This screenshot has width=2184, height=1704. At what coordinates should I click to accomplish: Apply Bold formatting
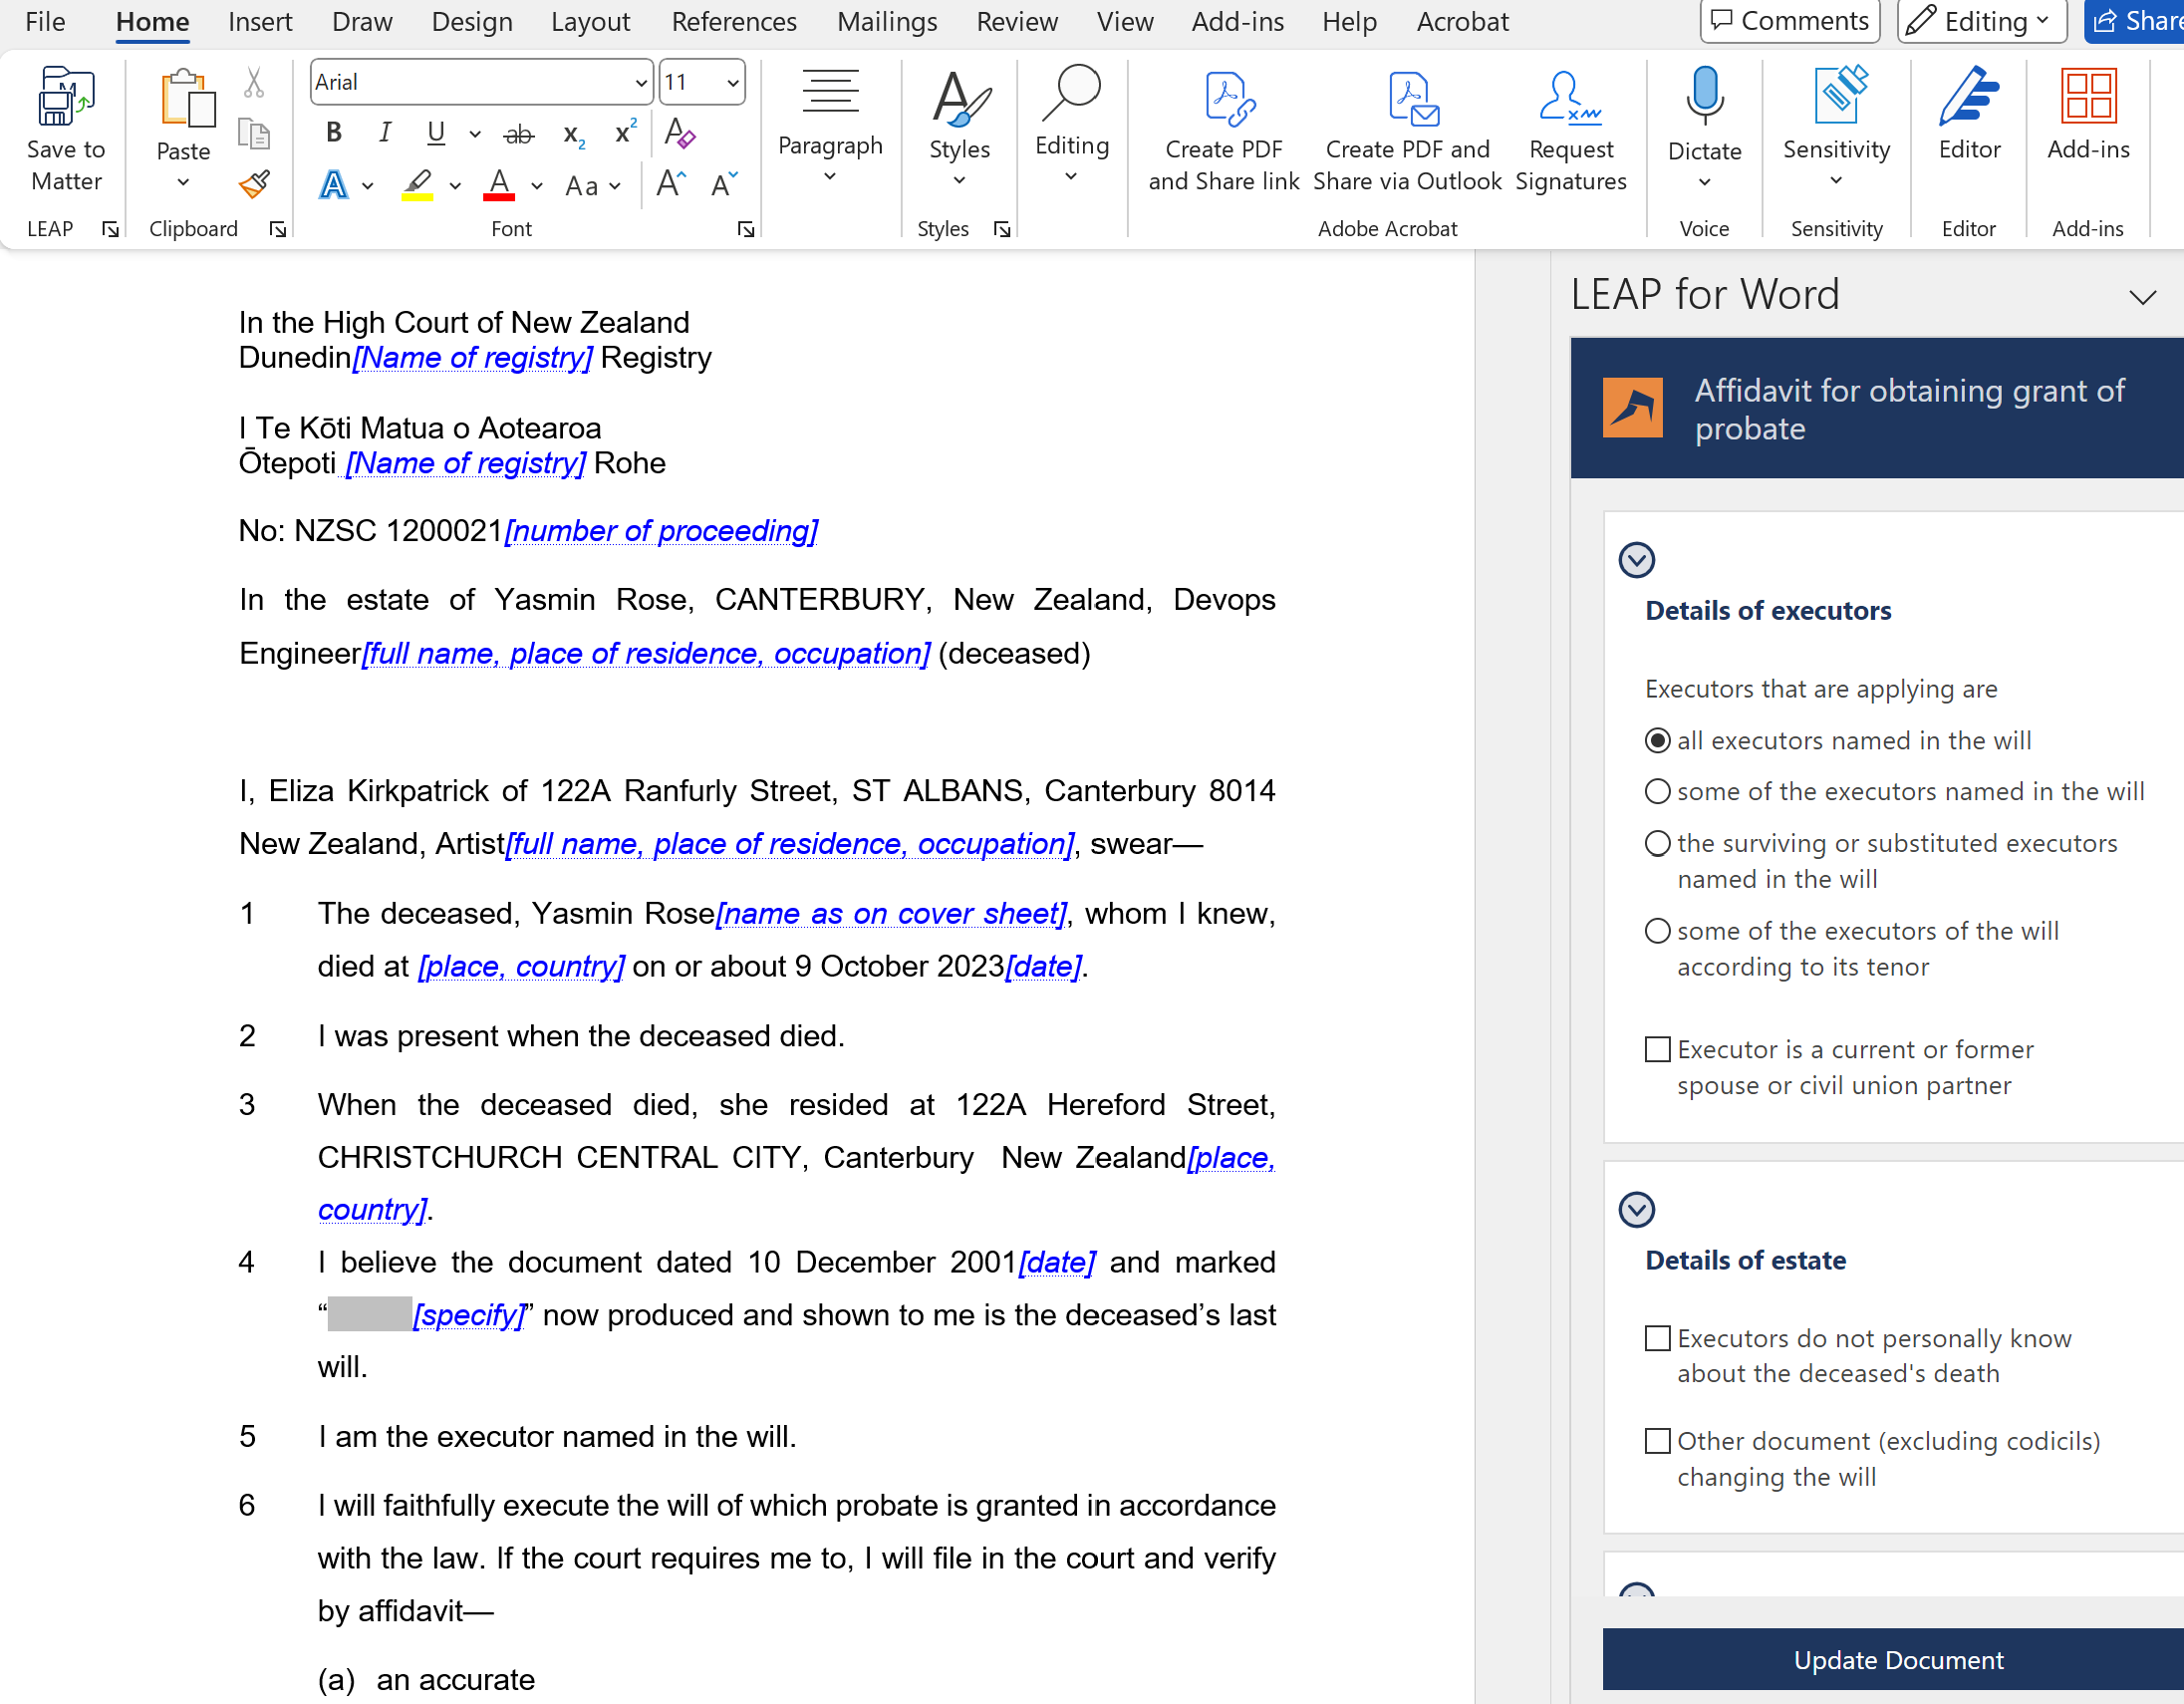coord(334,133)
